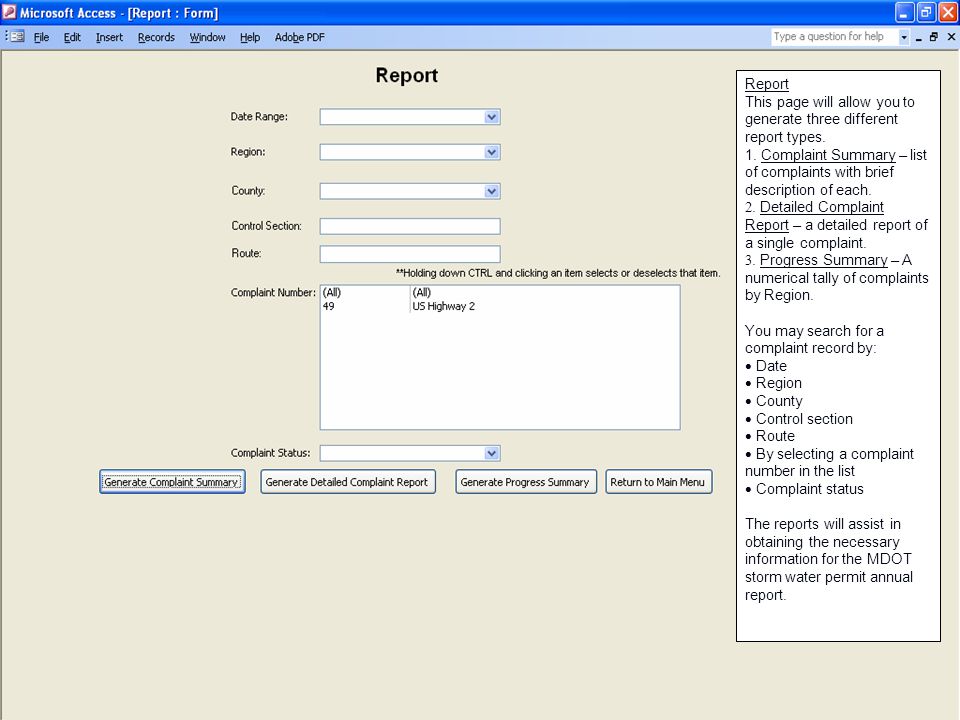Click the Complaint Summary heading in help panel
The height and width of the screenshot is (720, 960).
828,155
